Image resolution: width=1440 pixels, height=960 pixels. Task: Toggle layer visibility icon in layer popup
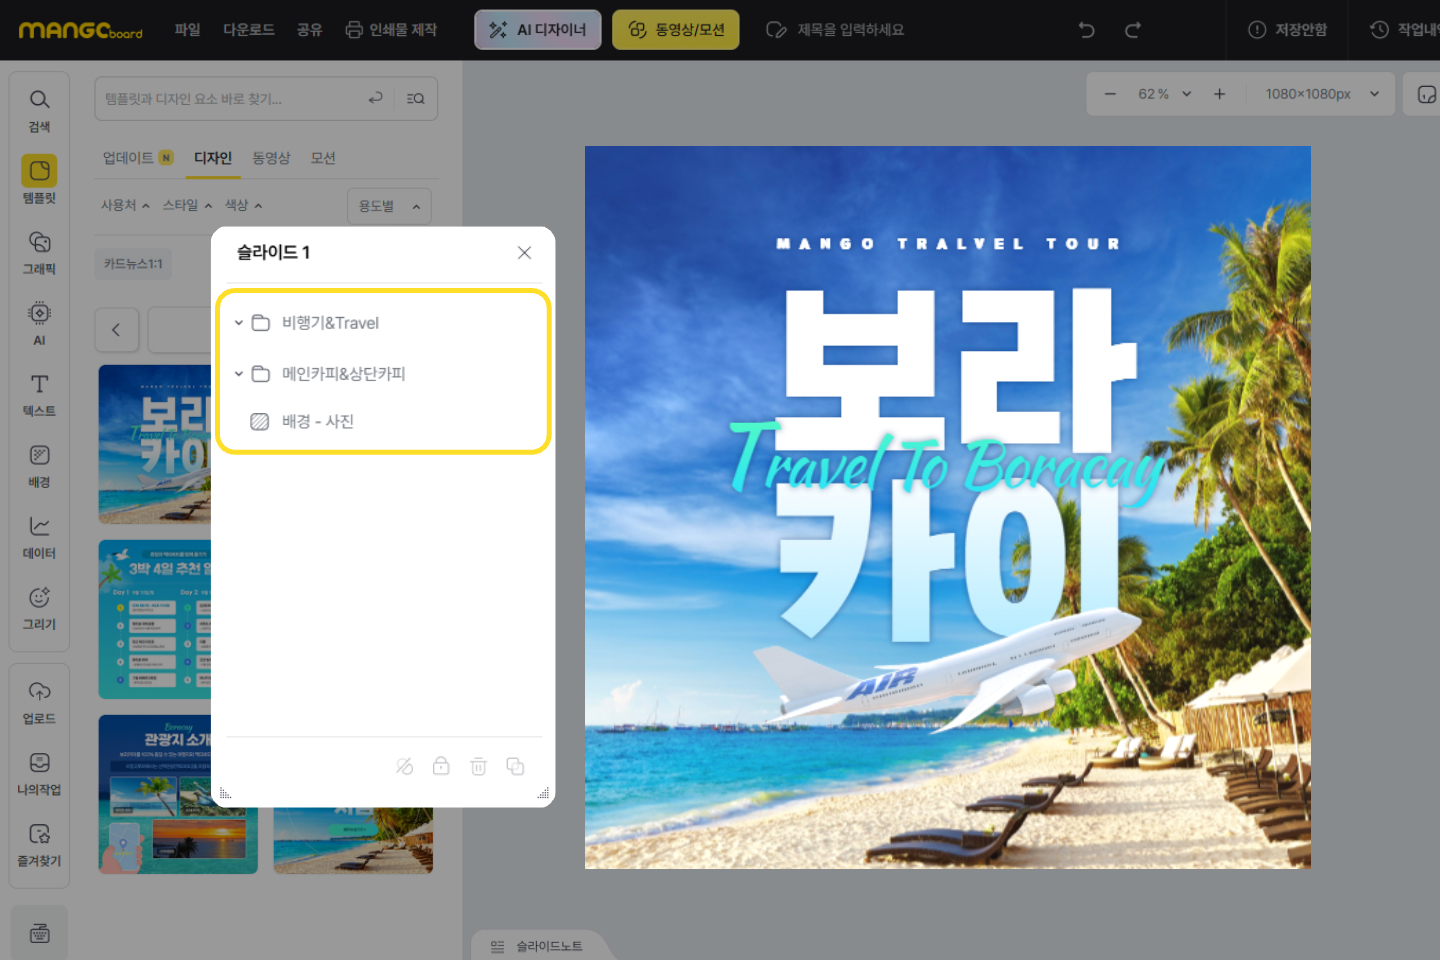pyautogui.click(x=404, y=766)
